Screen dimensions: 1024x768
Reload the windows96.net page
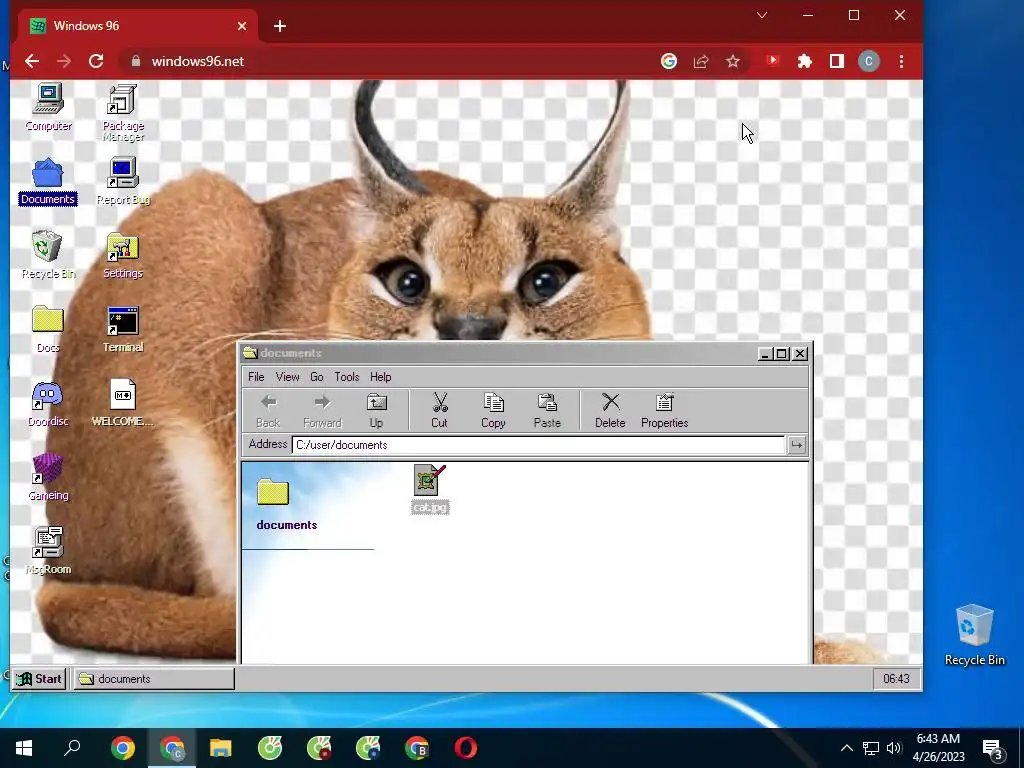coord(96,61)
